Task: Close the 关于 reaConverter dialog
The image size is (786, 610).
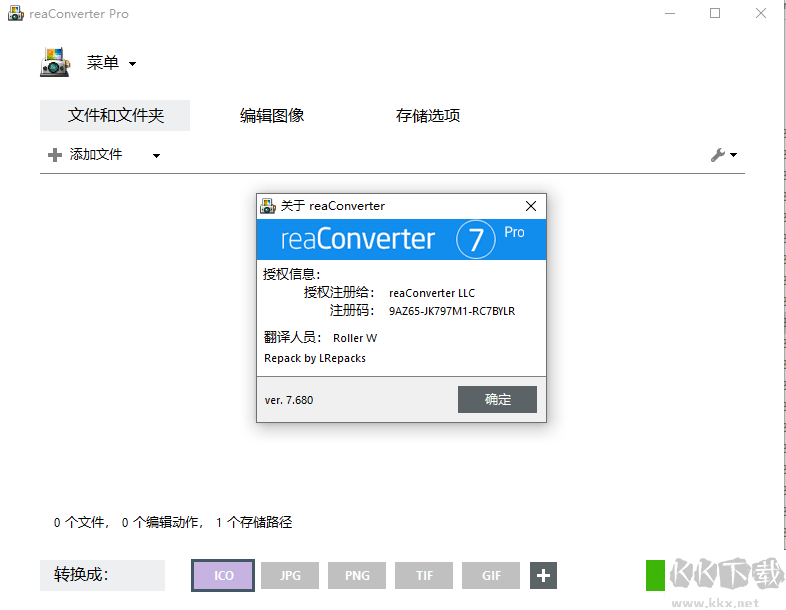Action: coord(531,206)
